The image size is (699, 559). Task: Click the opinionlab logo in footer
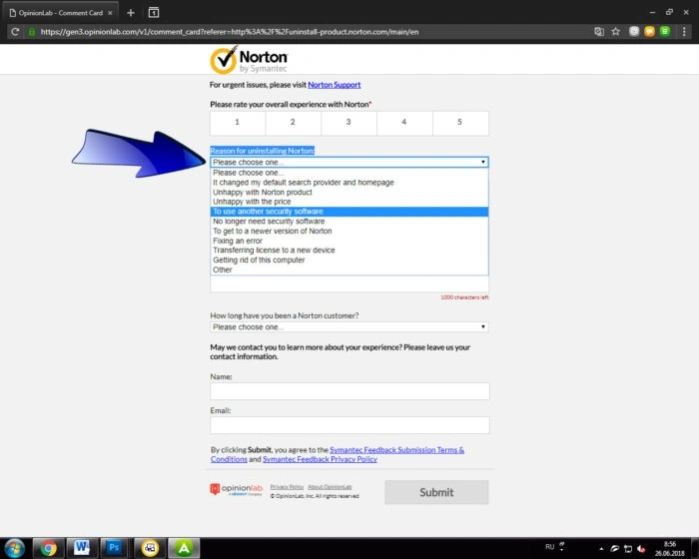click(236, 489)
